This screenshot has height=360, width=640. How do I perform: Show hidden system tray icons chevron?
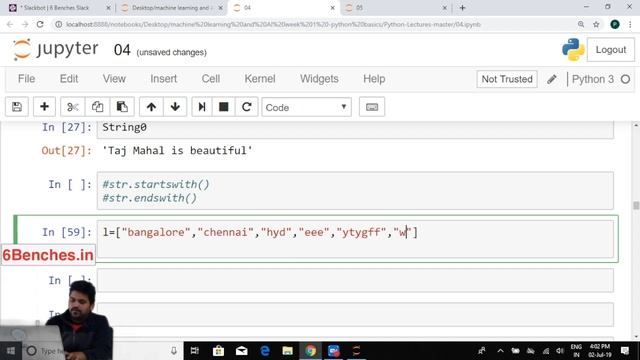(x=500, y=351)
